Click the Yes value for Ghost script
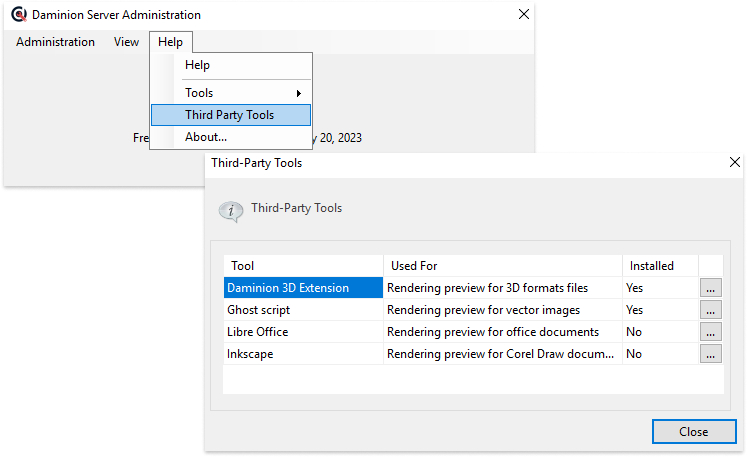Image resolution: width=747 pixels, height=457 pixels. [x=660, y=310]
